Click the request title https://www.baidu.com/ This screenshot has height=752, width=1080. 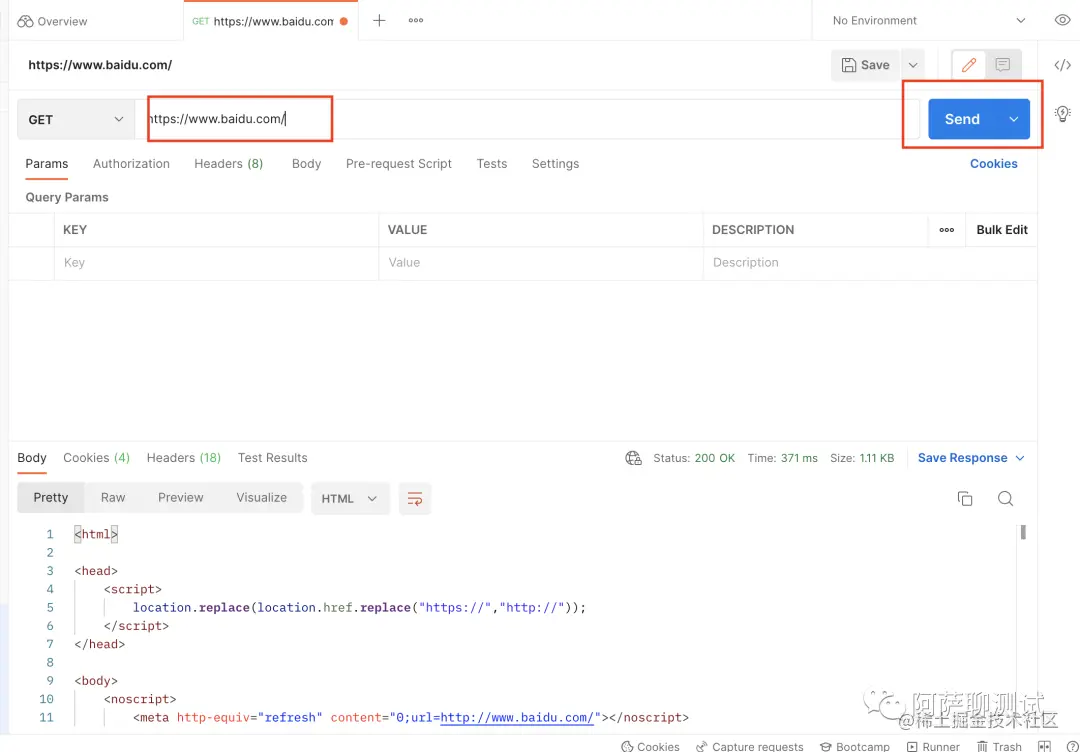click(100, 65)
